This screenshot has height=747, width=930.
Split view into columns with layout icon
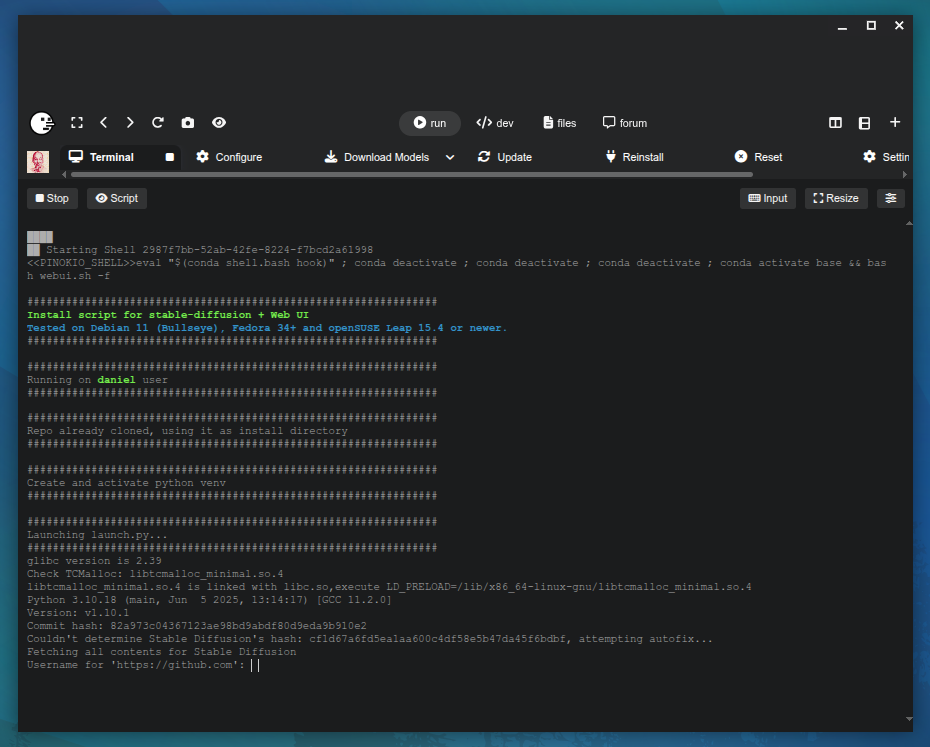point(835,123)
